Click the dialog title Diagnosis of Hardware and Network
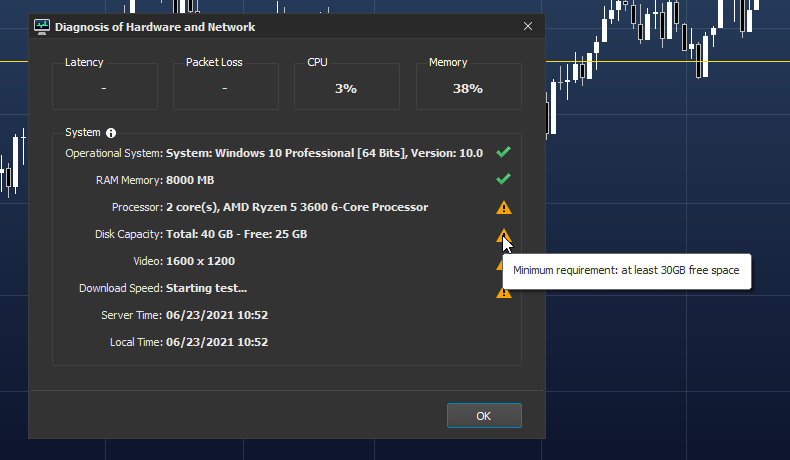790x460 pixels. [155, 27]
